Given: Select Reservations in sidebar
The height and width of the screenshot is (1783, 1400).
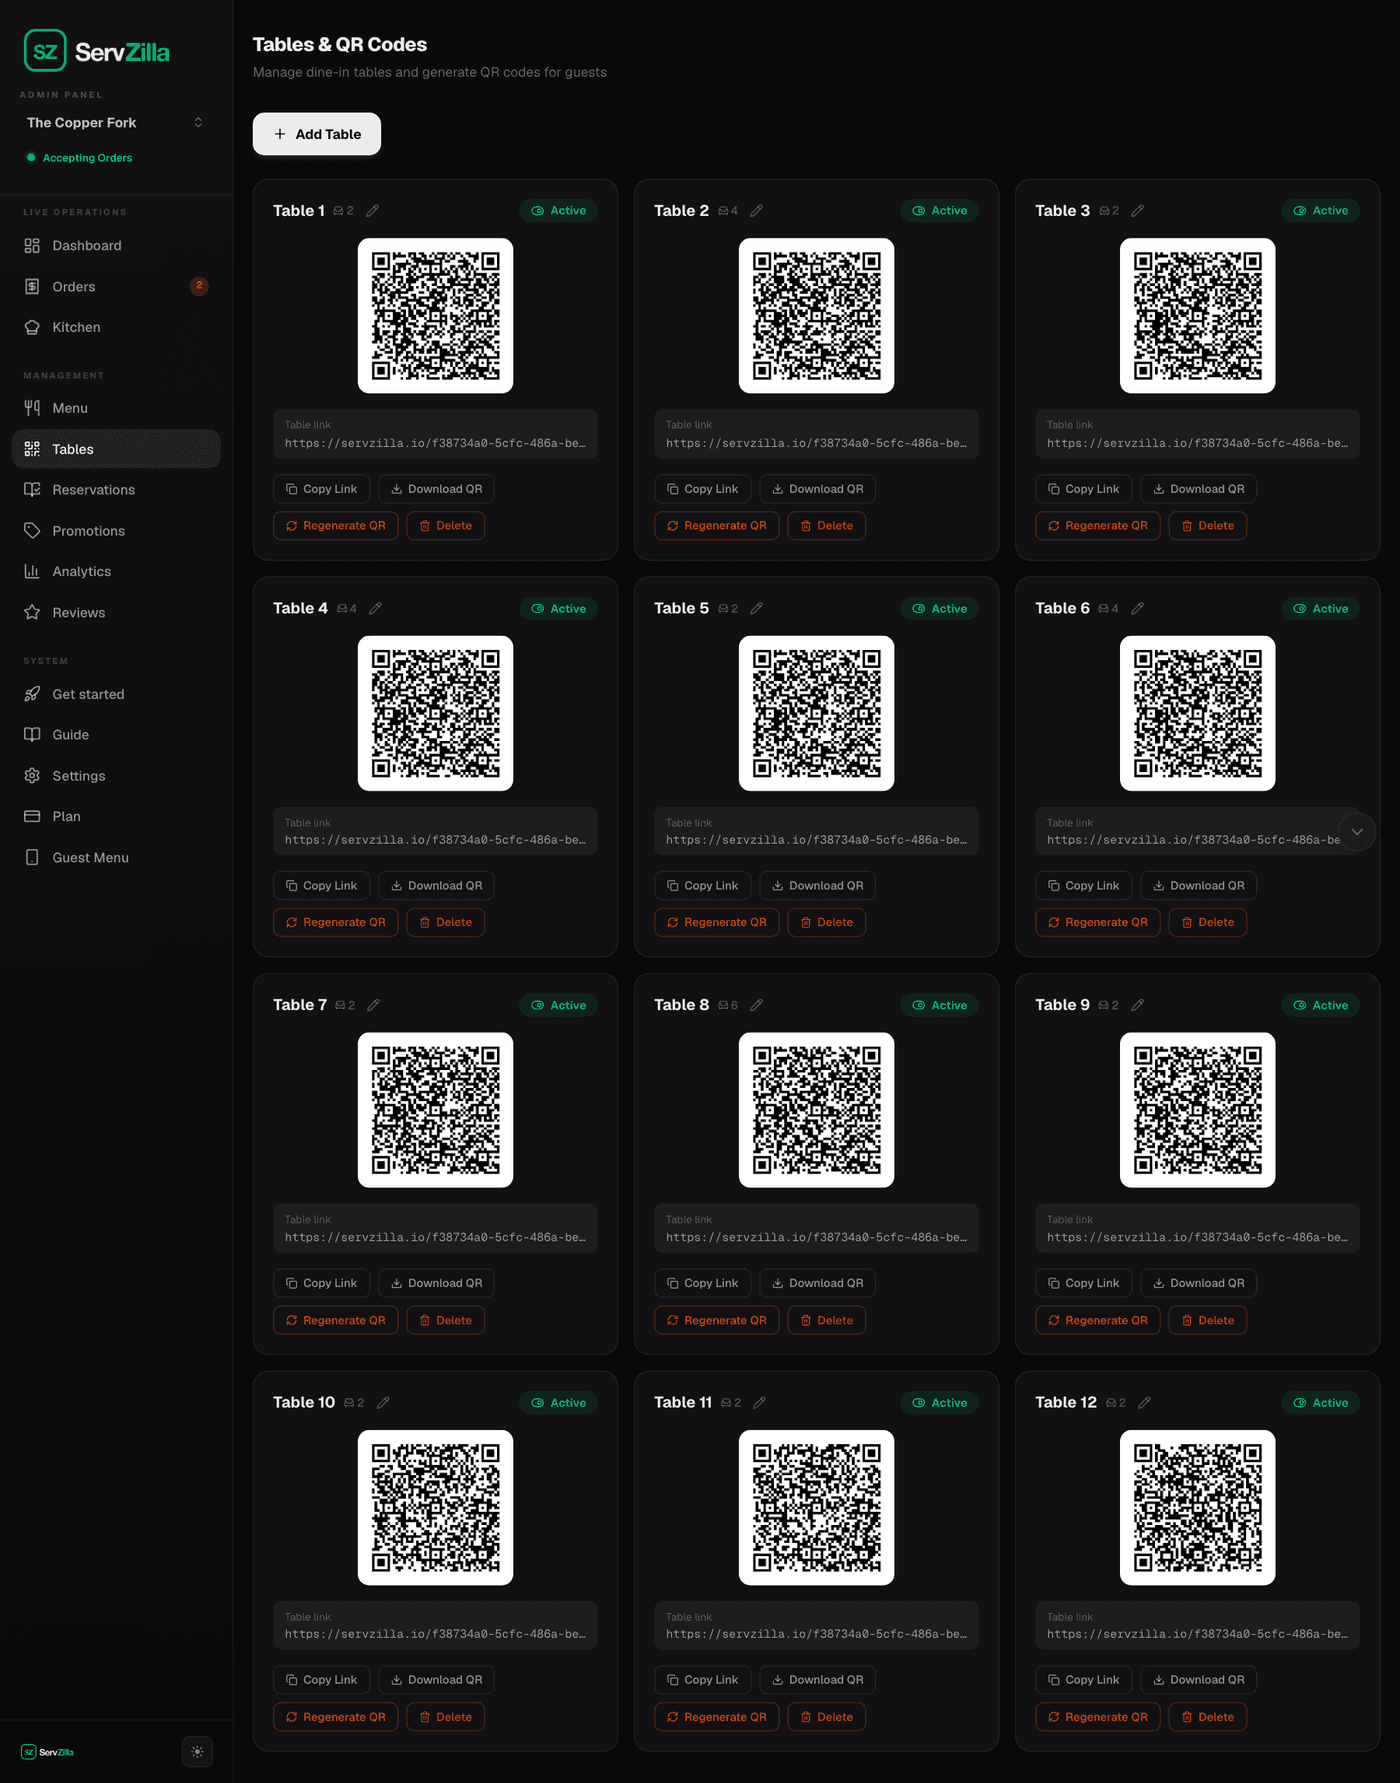Looking at the screenshot, I should tap(116, 490).
